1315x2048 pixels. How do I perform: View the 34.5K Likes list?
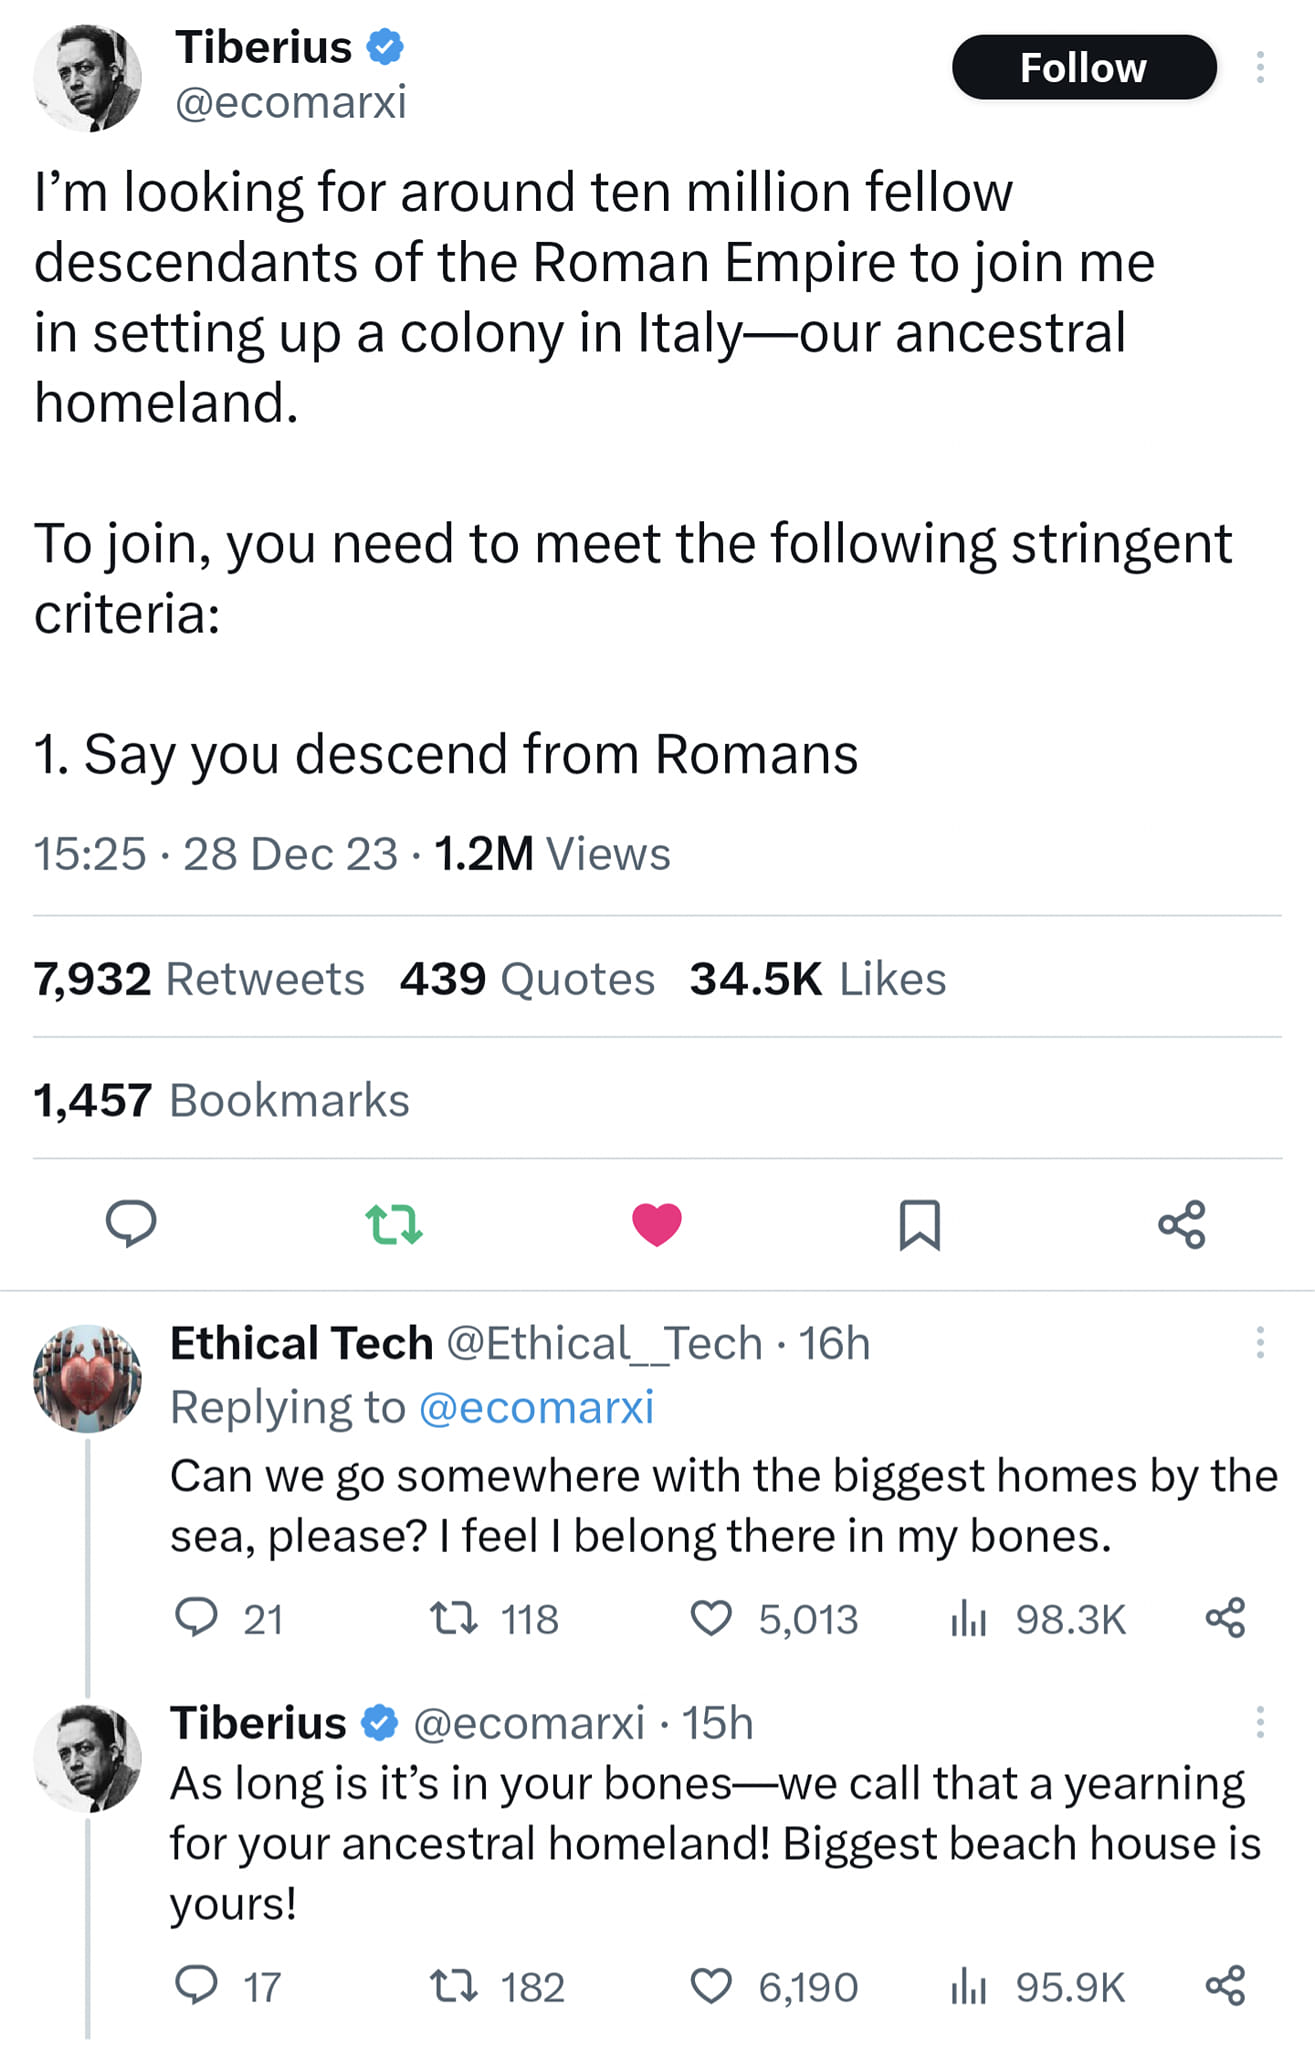pos(817,979)
